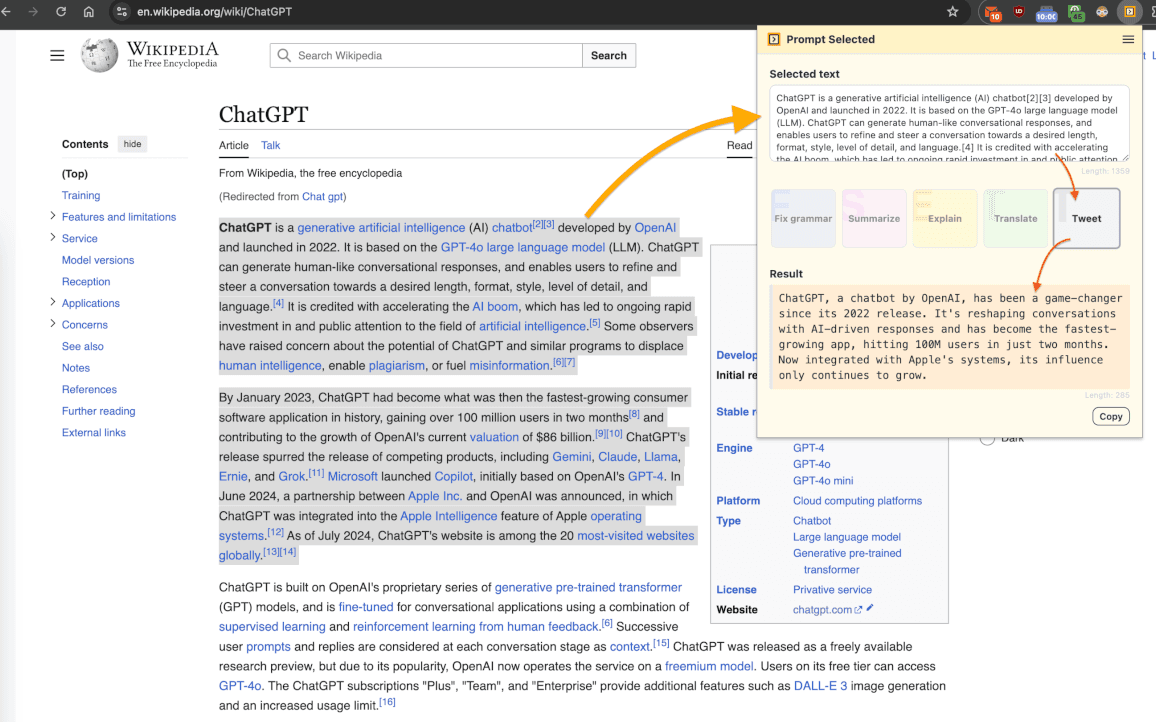Image resolution: width=1156 pixels, height=722 pixels.
Task: Click the Wikipedia globe logo
Action: pos(99,55)
